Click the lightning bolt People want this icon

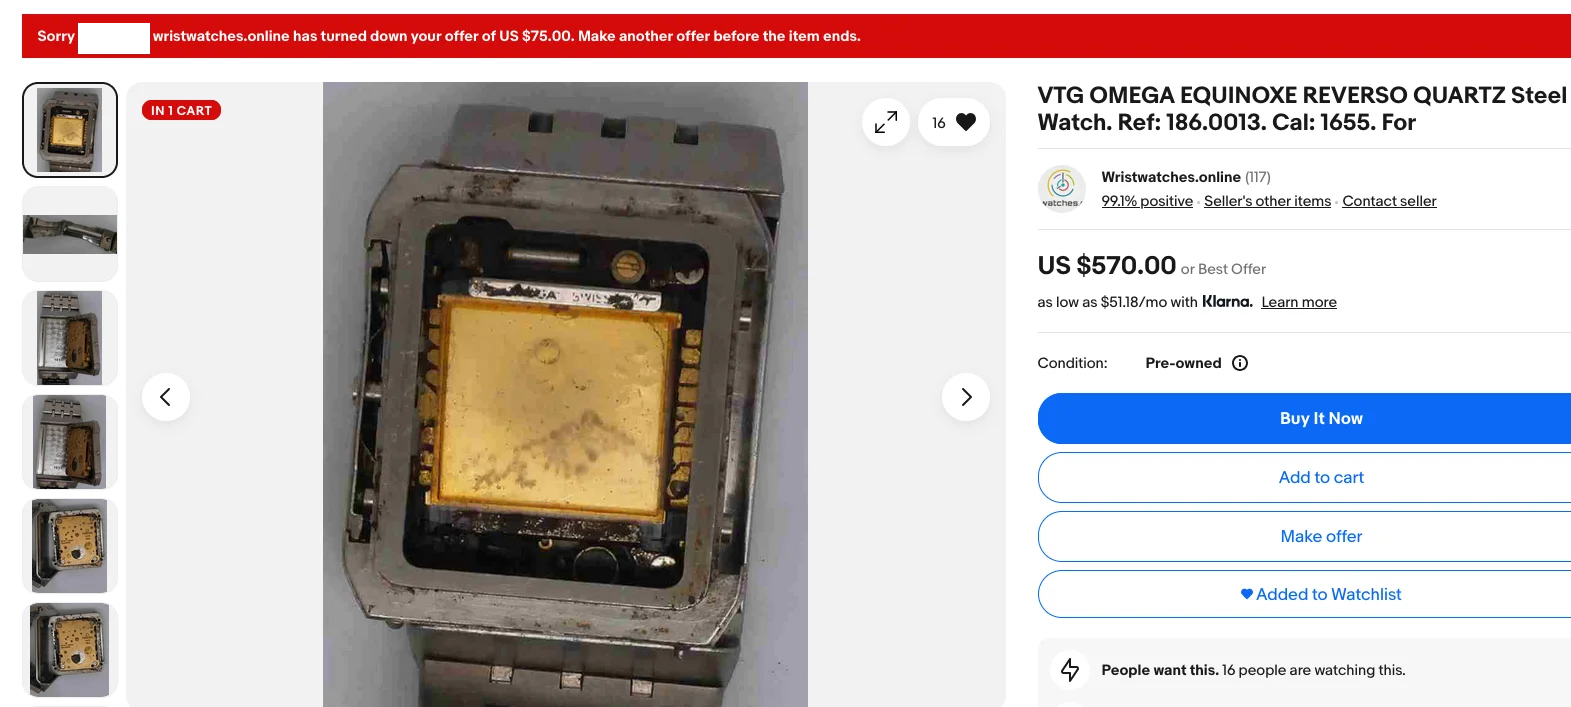[x=1070, y=670]
